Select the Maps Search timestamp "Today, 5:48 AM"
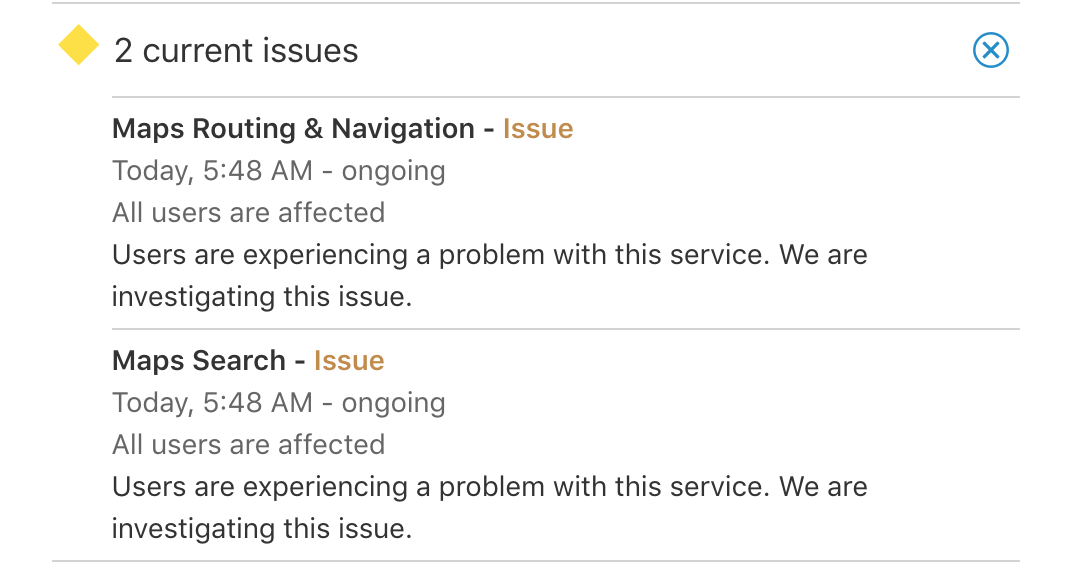 pyautogui.click(x=213, y=403)
